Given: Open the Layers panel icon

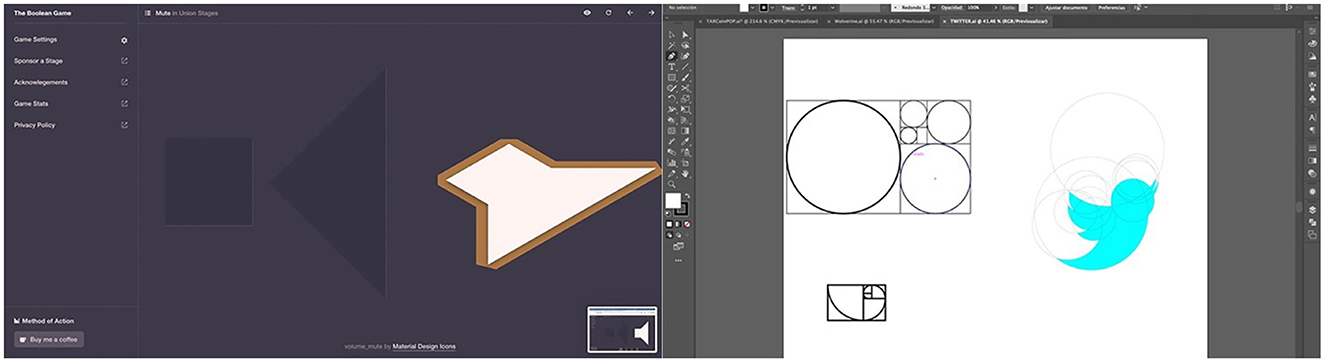Looking at the screenshot, I should click(1311, 209).
